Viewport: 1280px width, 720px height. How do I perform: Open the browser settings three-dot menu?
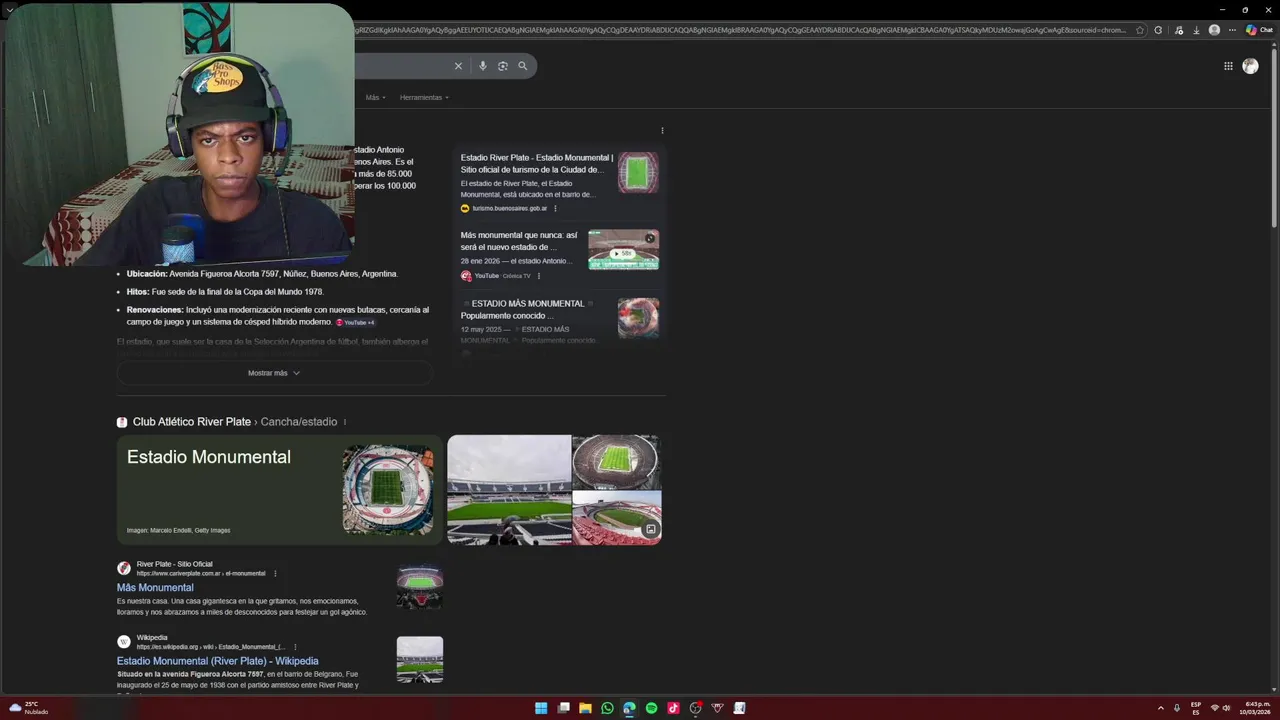pyautogui.click(x=1232, y=30)
